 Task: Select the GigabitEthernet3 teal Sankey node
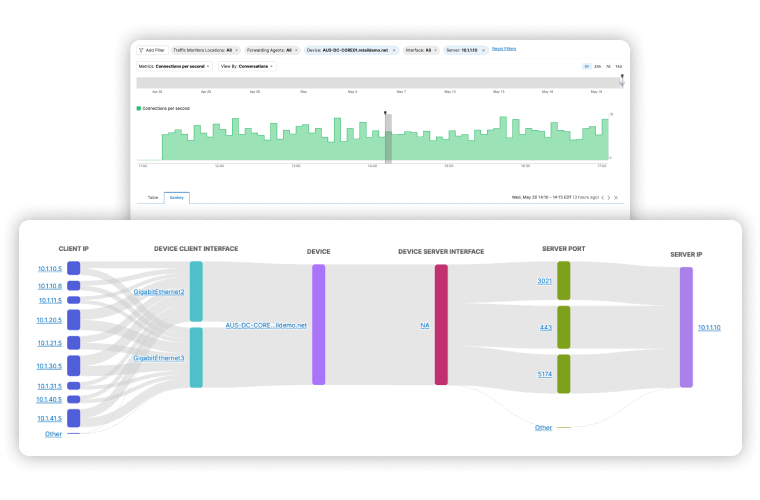point(196,358)
